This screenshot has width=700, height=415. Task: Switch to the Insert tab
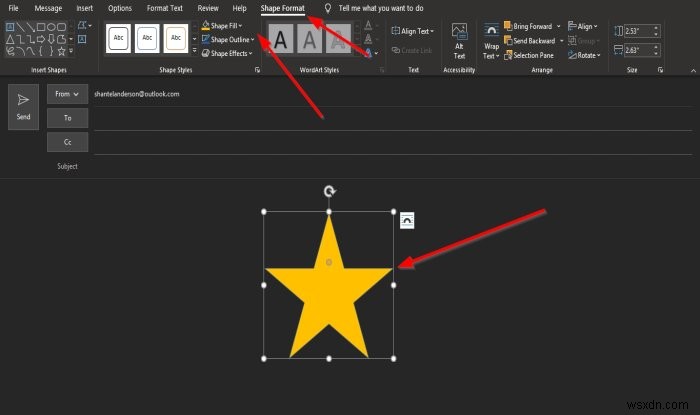click(84, 8)
